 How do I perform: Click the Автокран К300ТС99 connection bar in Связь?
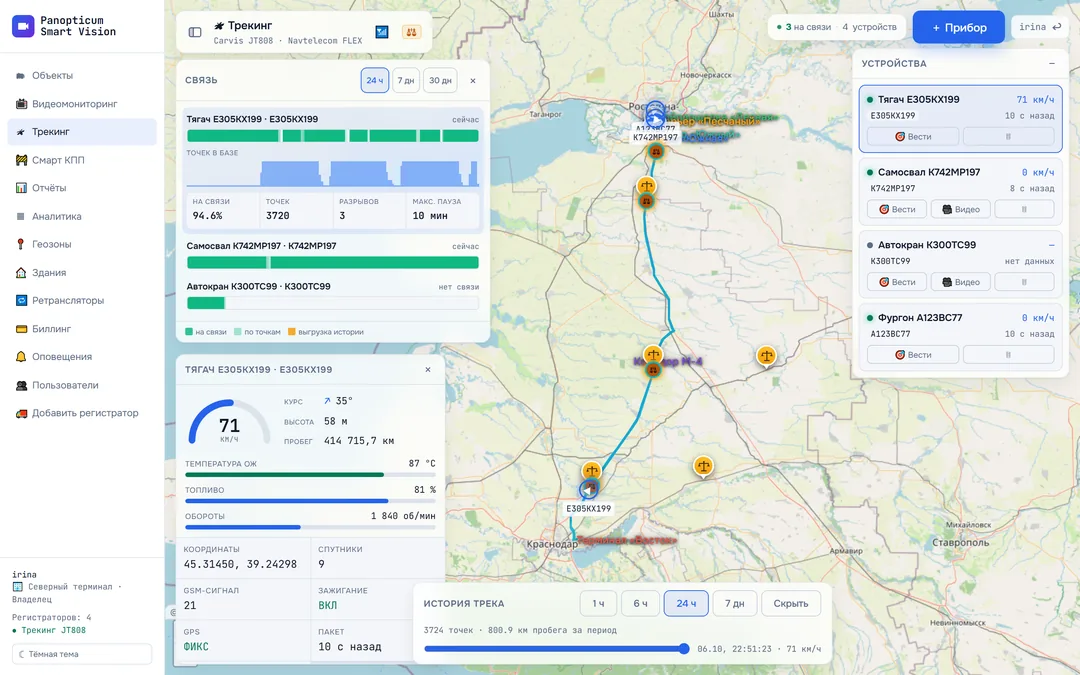coord(333,303)
